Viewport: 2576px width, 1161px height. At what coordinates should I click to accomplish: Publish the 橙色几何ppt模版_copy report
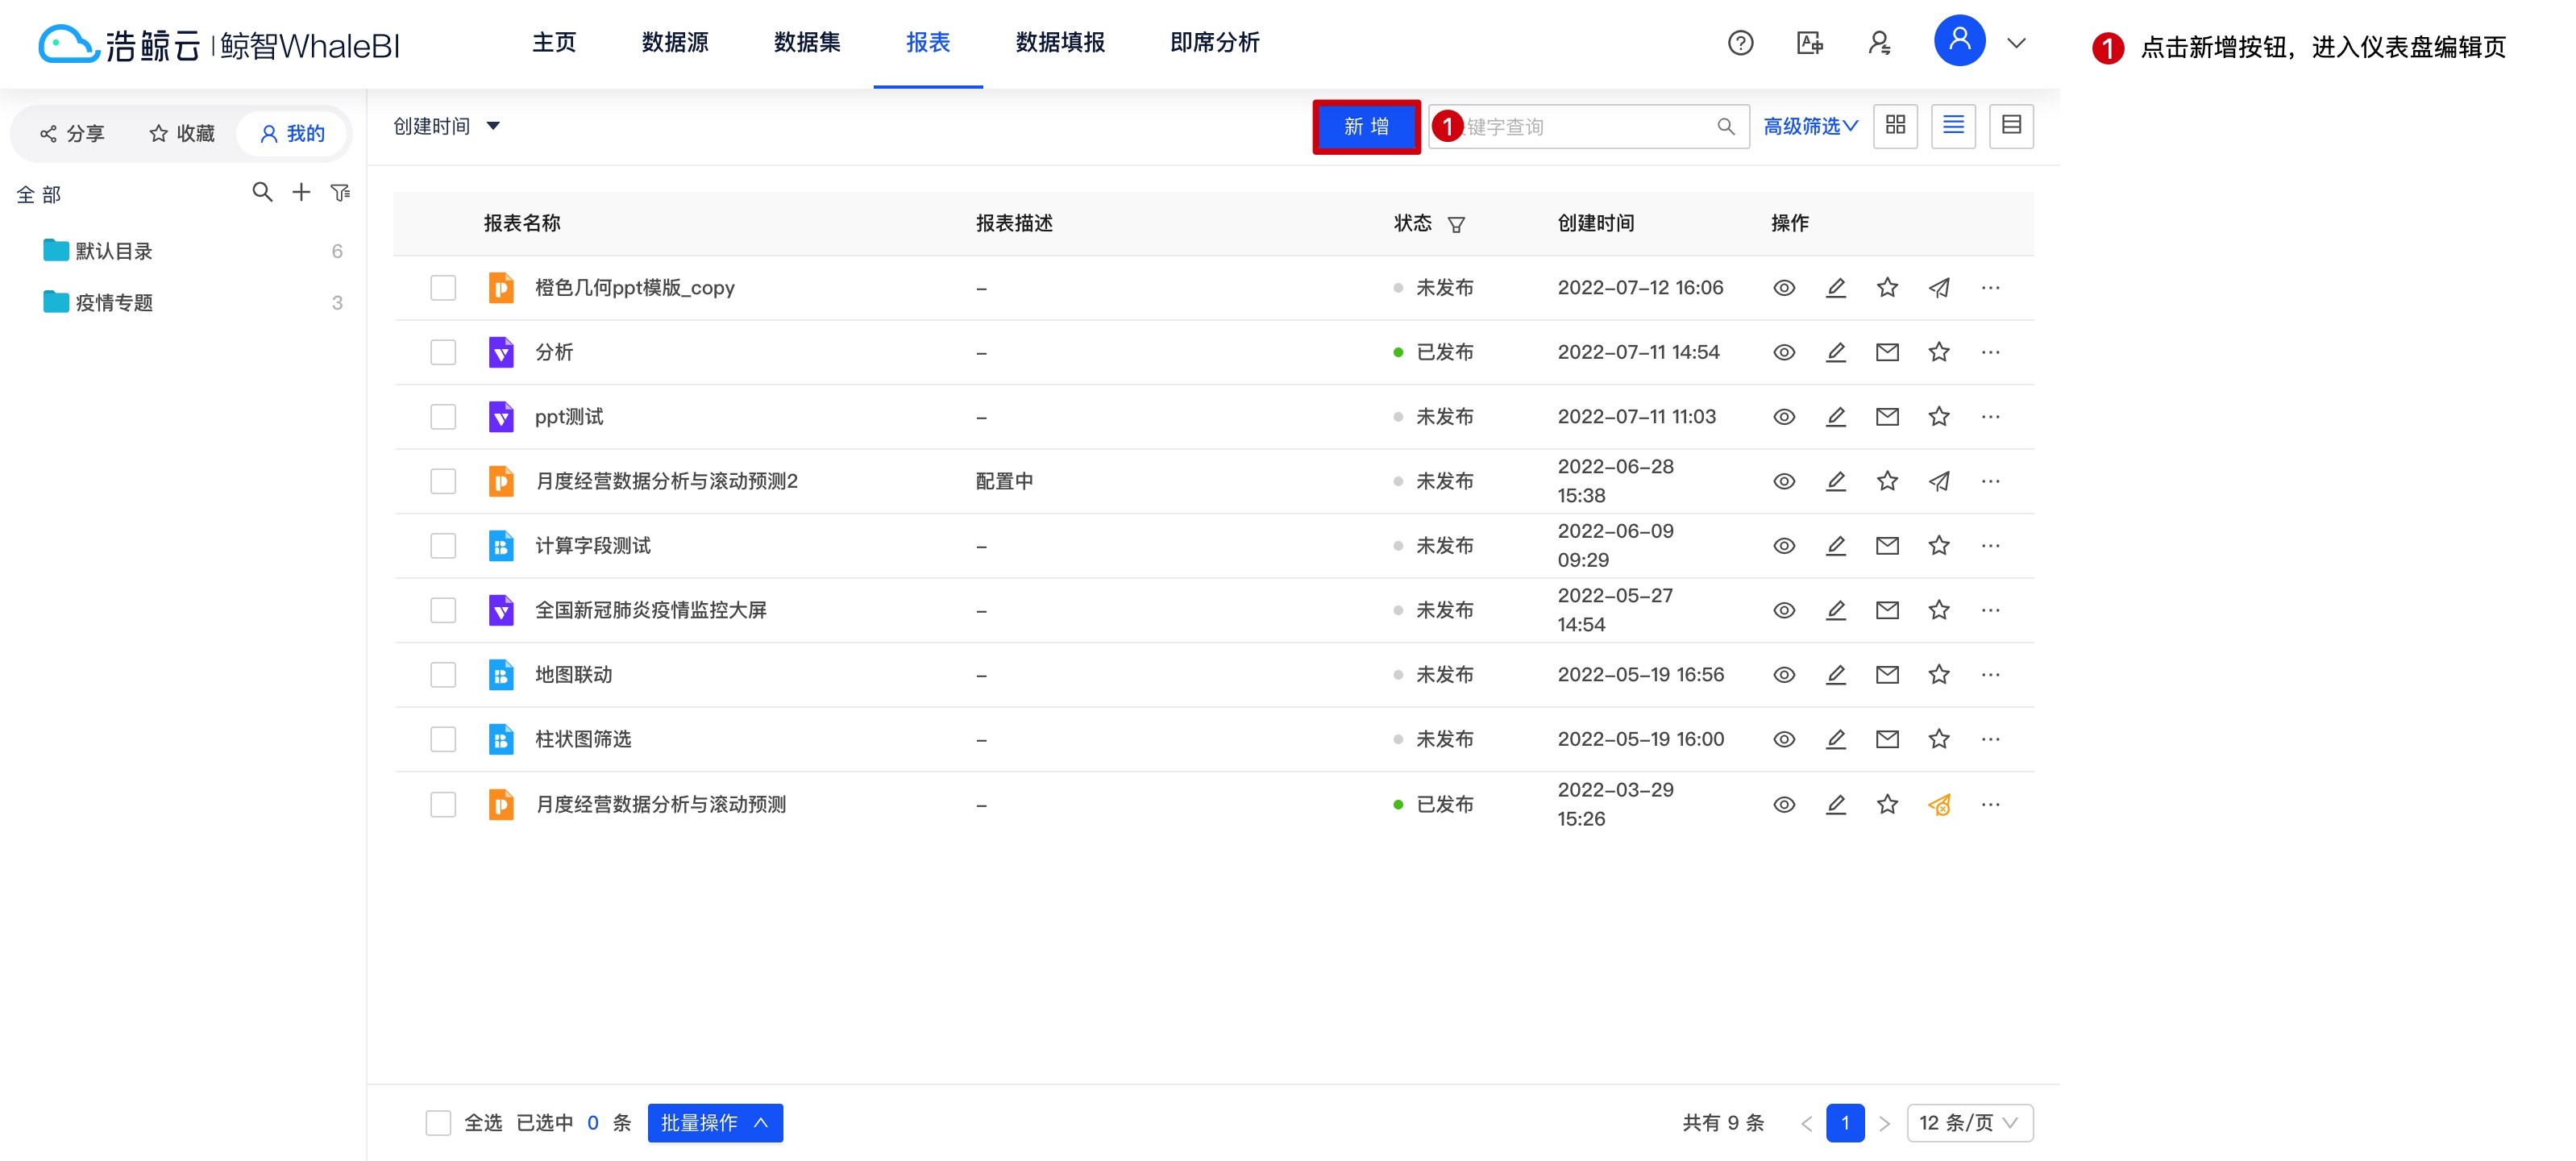click(x=1939, y=288)
